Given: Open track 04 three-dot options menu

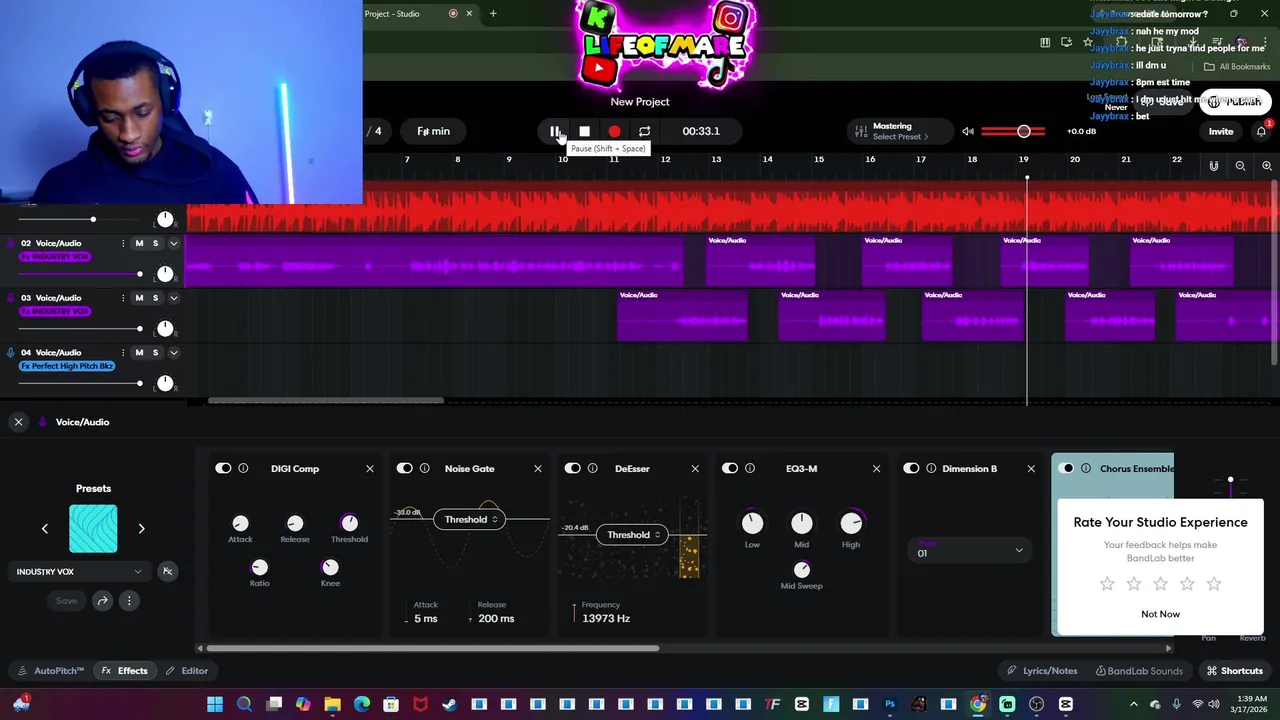Looking at the screenshot, I should point(123,352).
